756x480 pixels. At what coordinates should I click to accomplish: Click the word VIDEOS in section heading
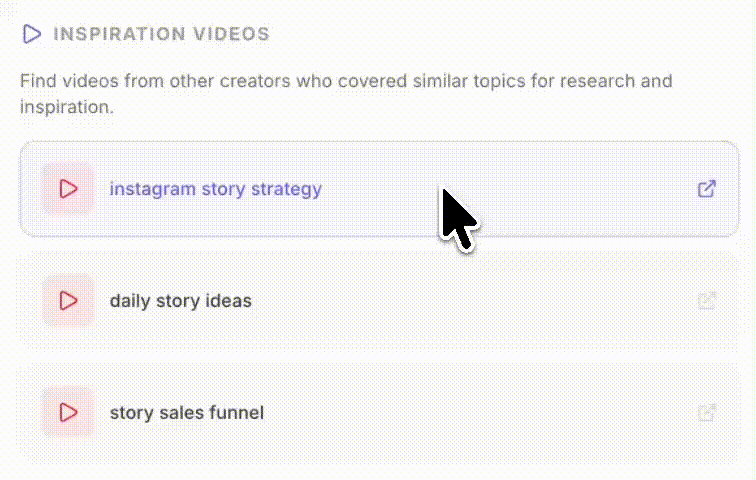pyautogui.click(x=231, y=34)
